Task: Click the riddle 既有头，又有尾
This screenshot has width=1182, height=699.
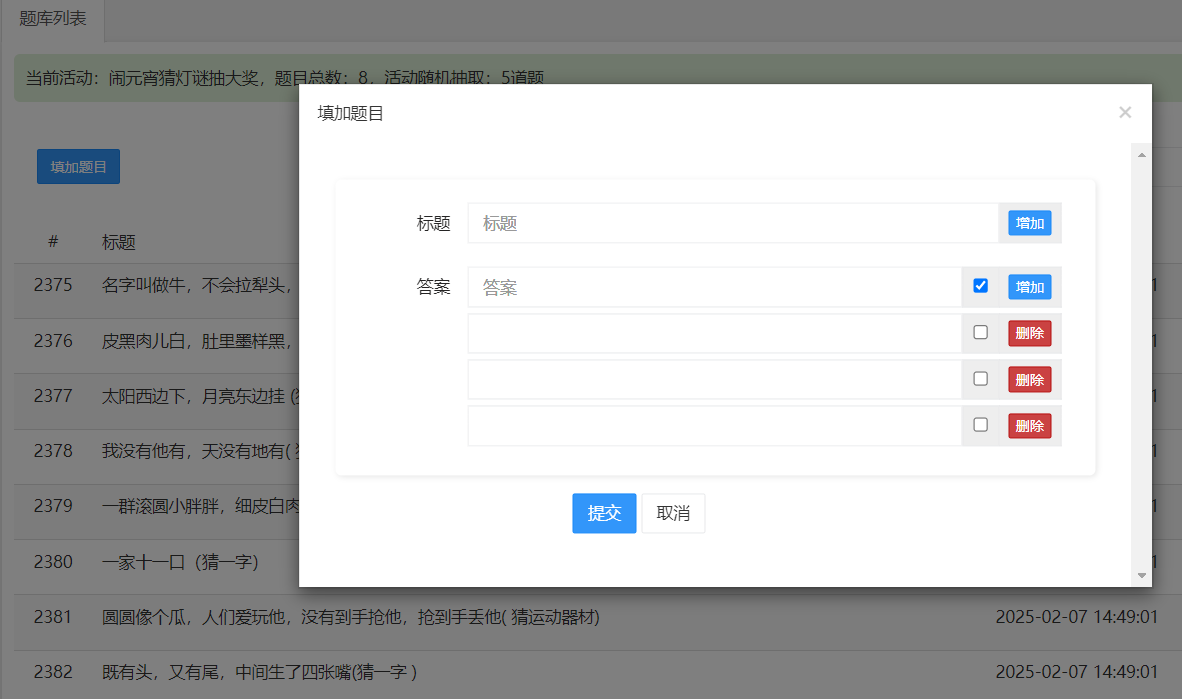Action: (x=259, y=672)
